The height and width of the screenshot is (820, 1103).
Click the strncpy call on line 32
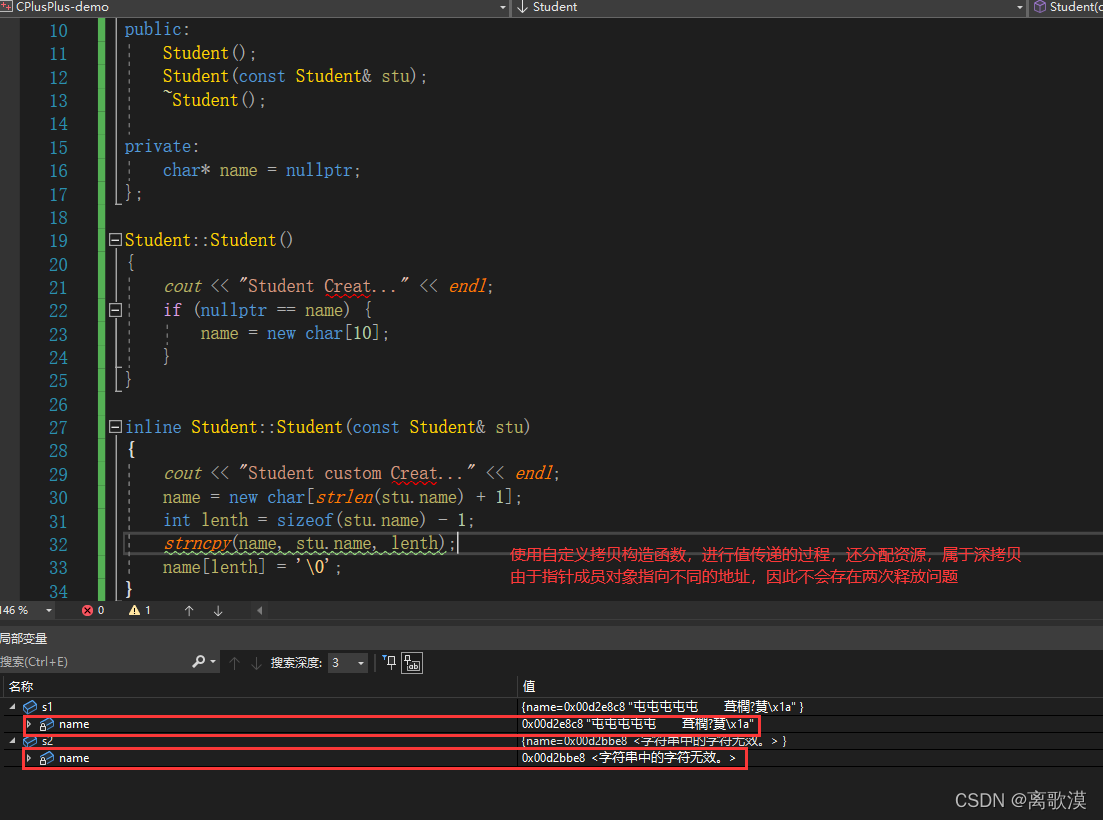198,543
